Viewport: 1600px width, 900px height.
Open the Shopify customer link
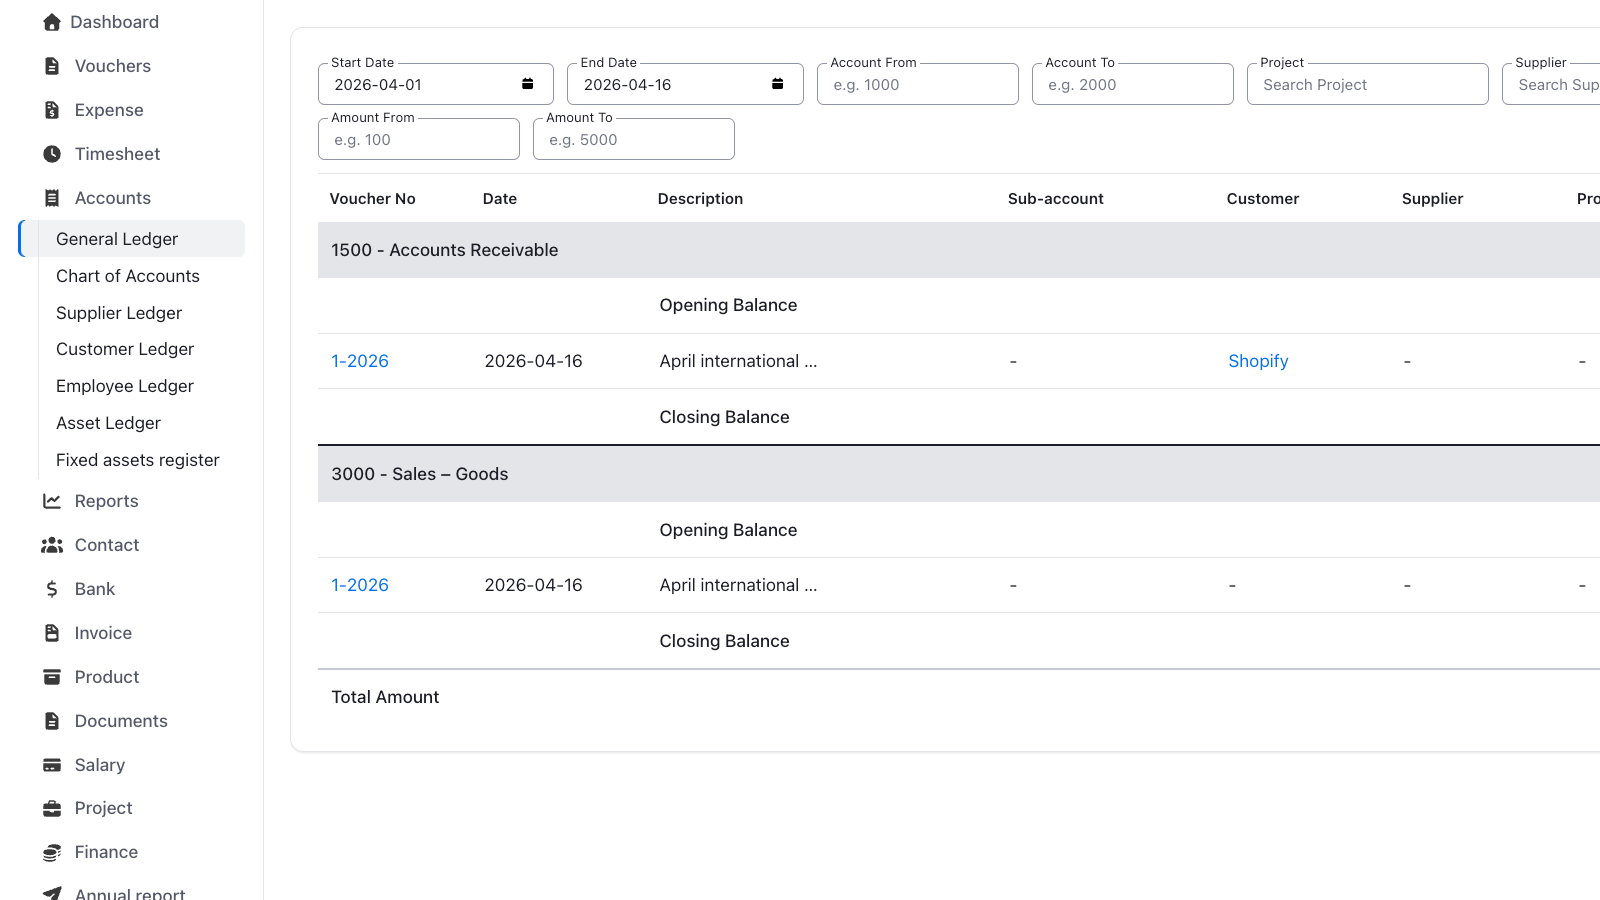1258,361
